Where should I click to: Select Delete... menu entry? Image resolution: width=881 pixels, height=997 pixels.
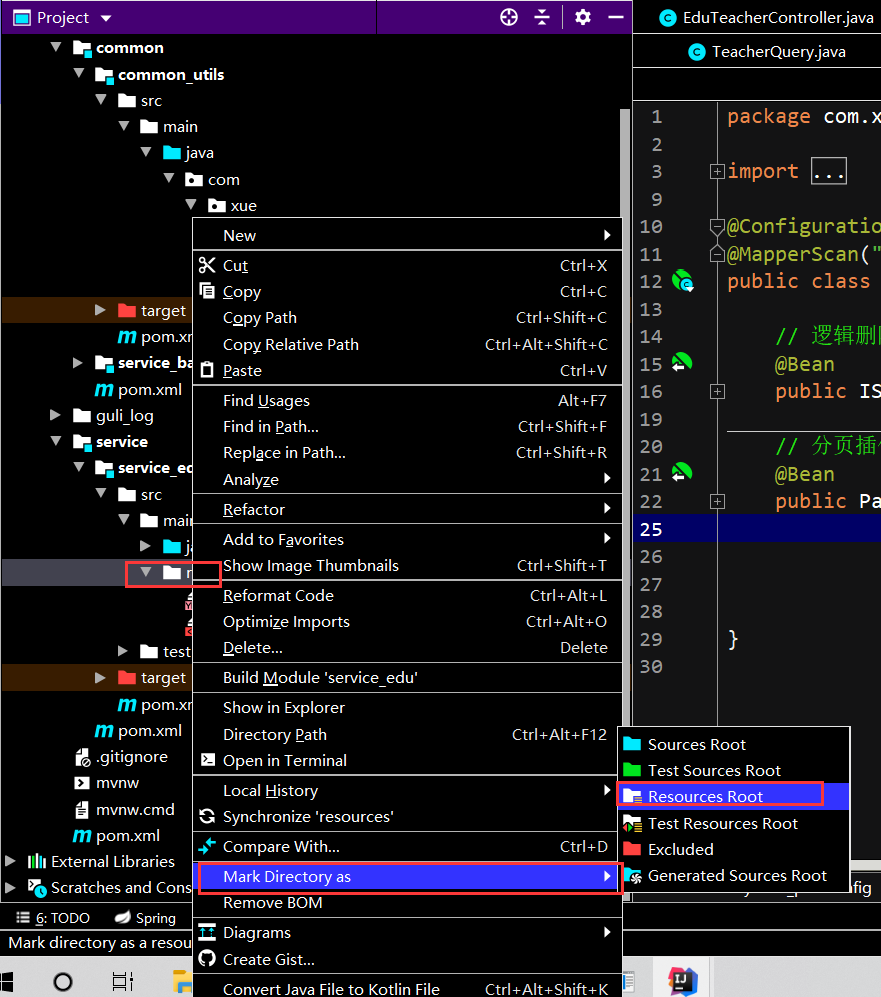407,648
